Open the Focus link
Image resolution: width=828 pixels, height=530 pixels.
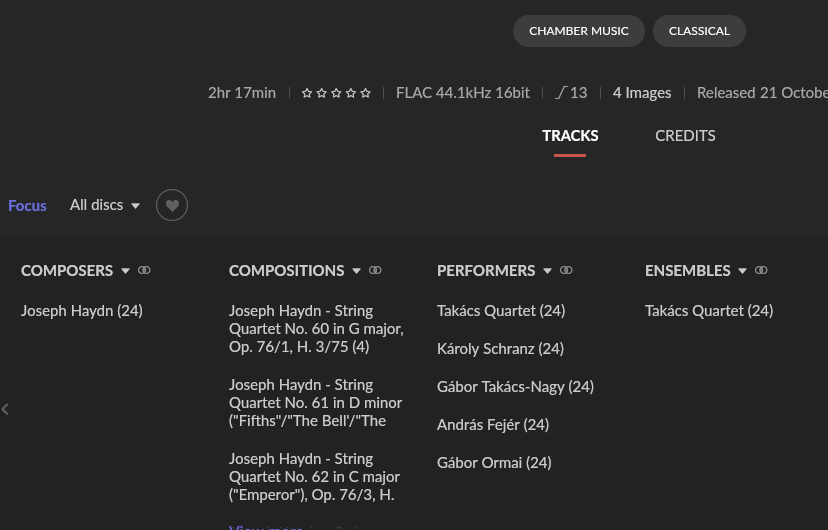tap(27, 205)
